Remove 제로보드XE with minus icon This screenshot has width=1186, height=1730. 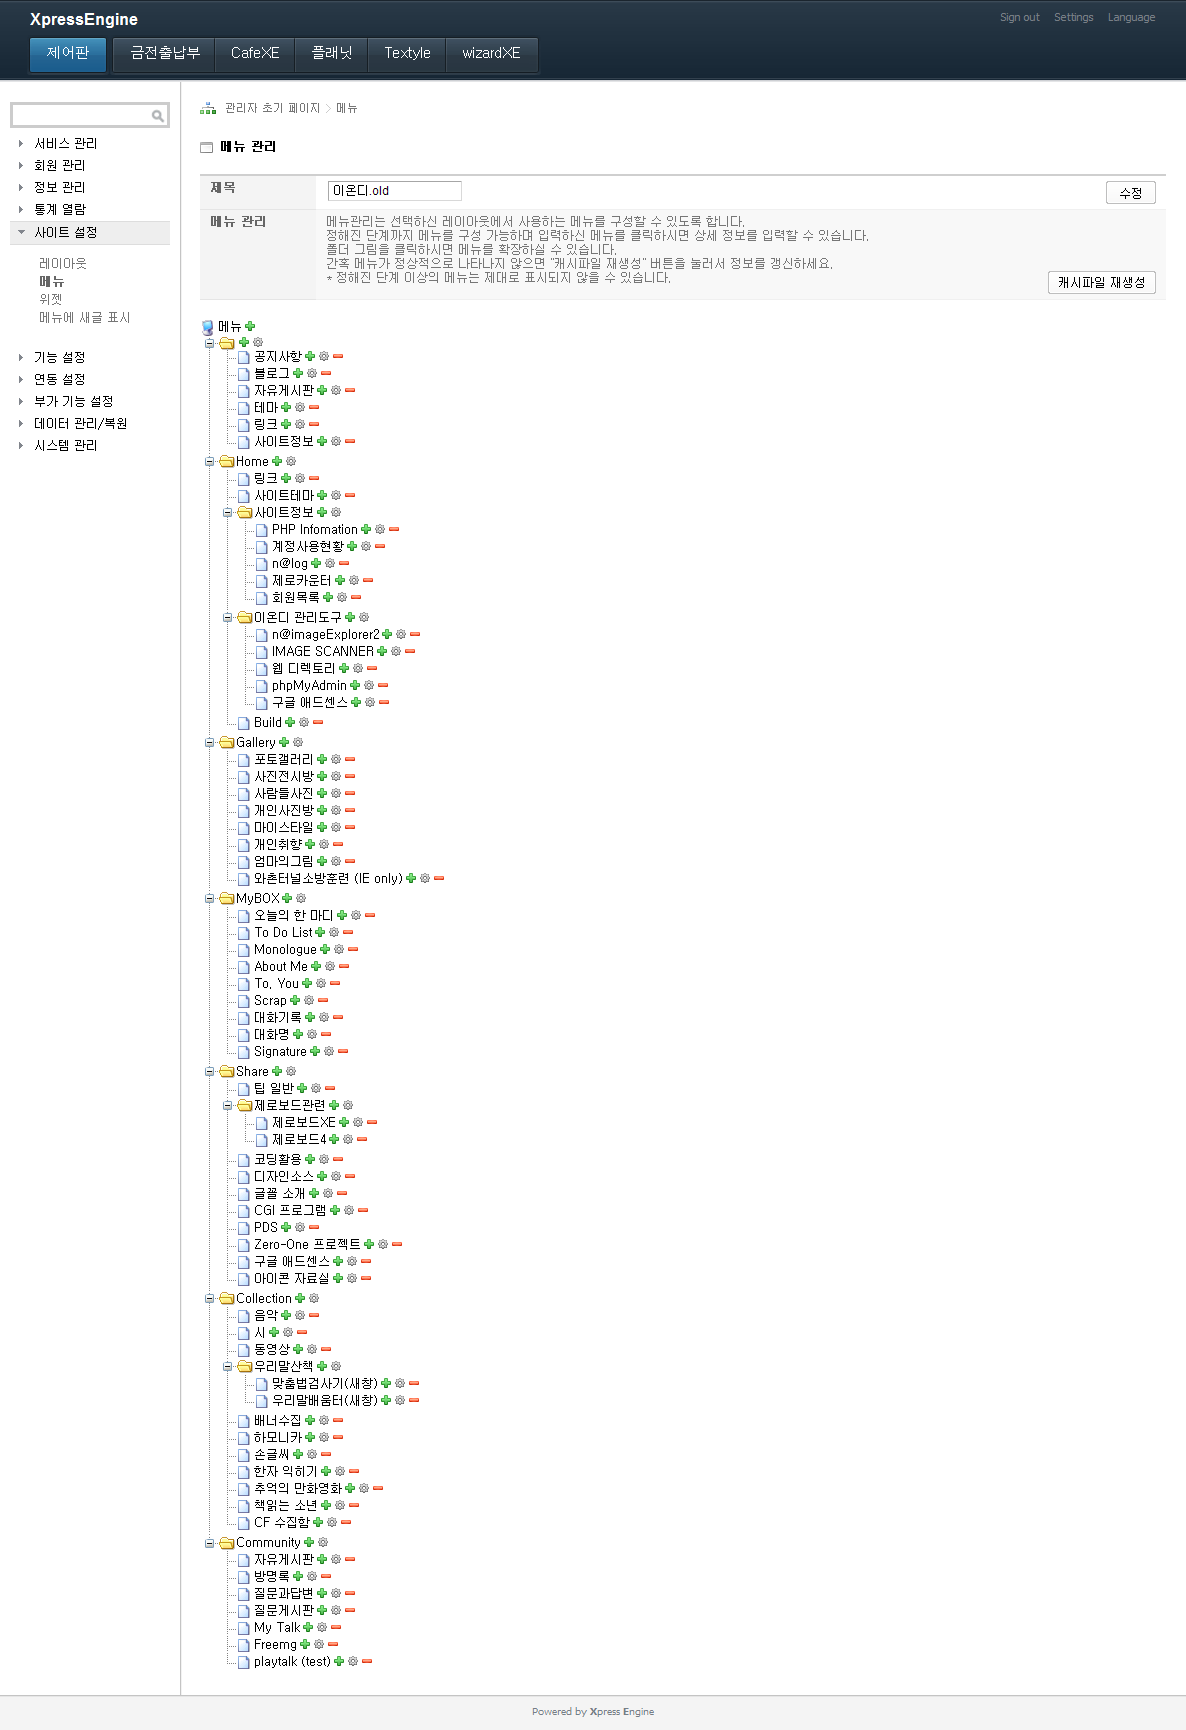point(372,1122)
